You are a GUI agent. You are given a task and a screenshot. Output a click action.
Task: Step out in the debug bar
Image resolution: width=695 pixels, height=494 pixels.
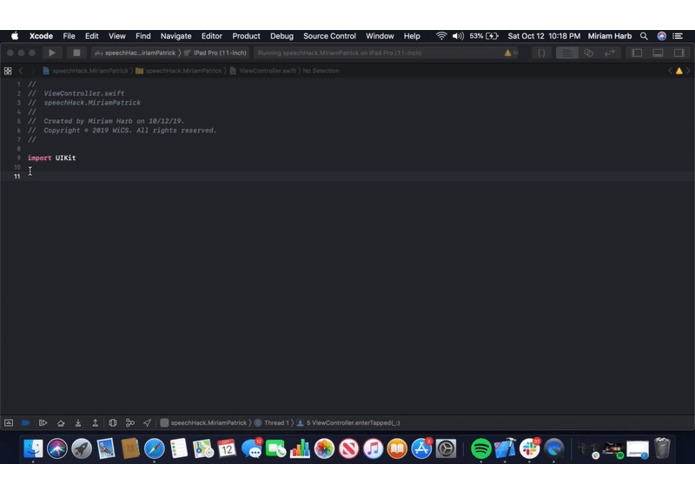pos(95,423)
